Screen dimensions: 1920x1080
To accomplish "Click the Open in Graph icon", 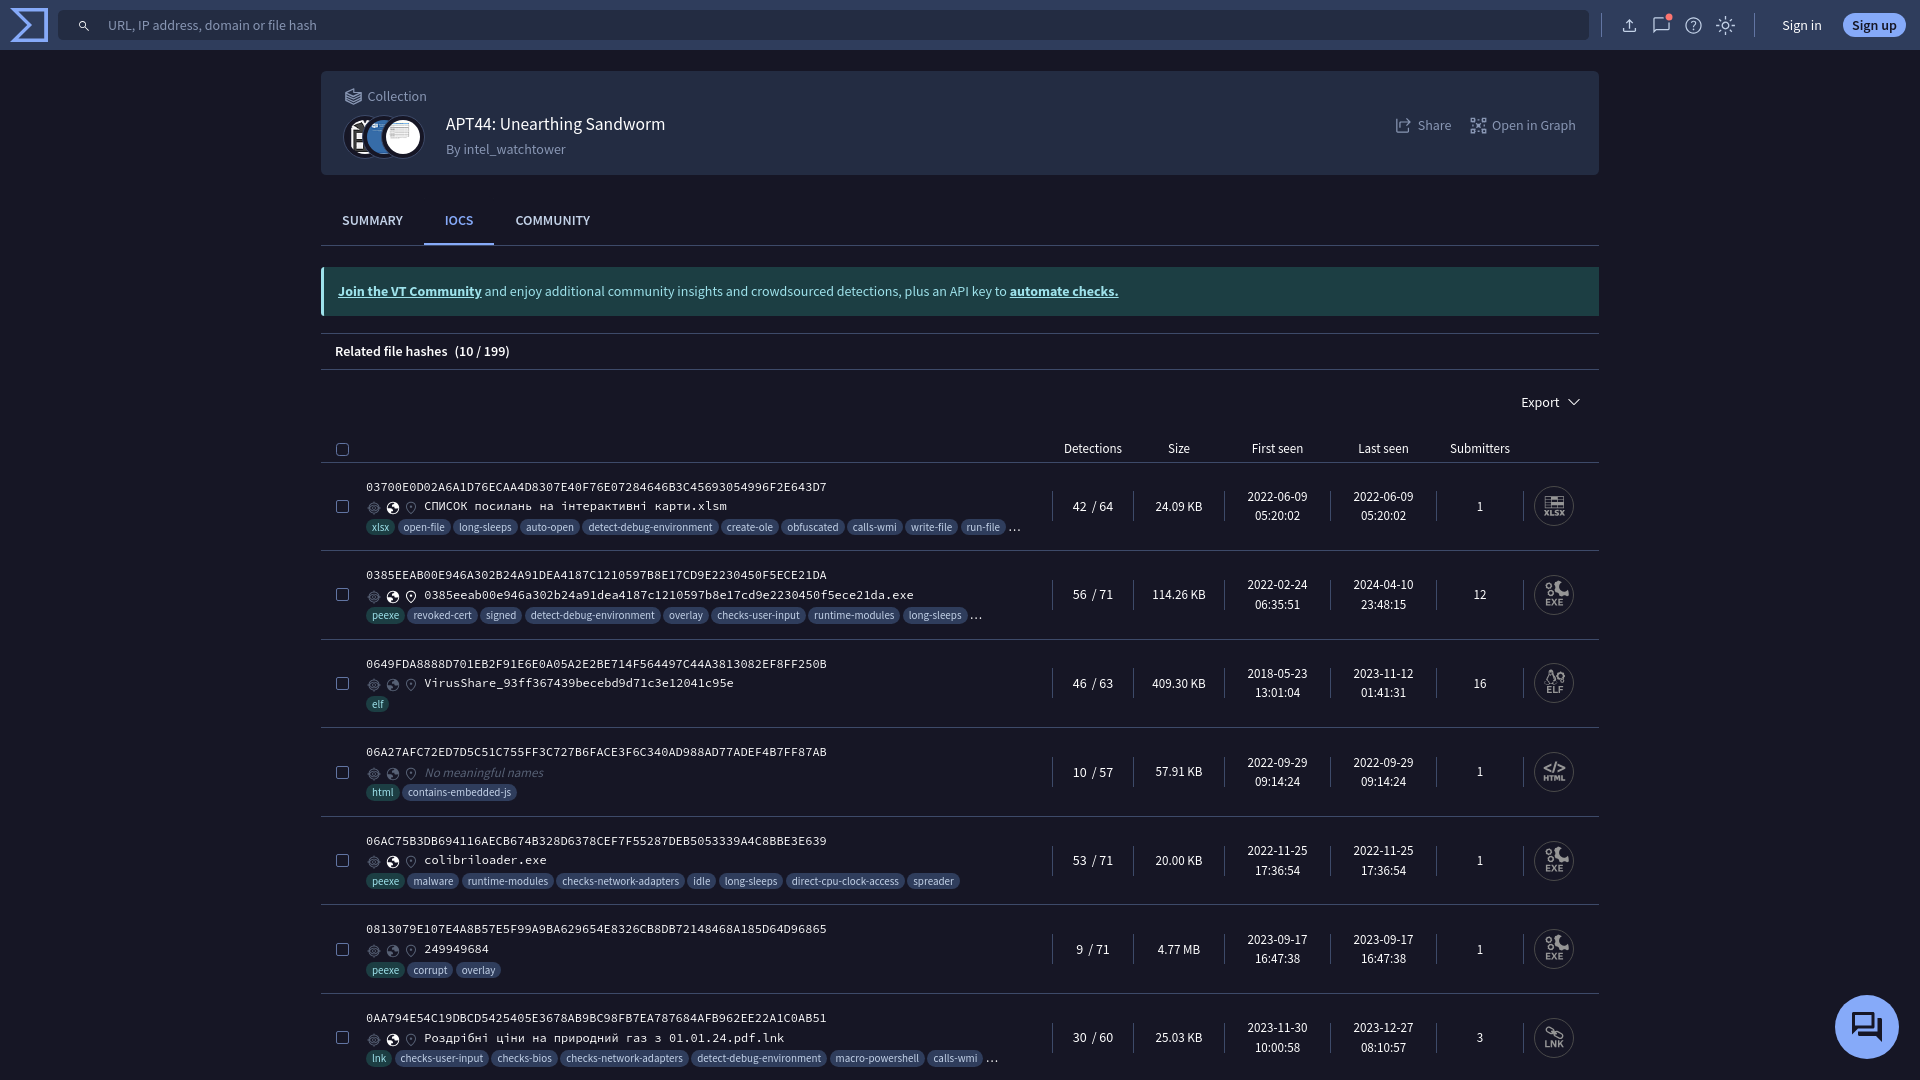I will [x=1477, y=125].
